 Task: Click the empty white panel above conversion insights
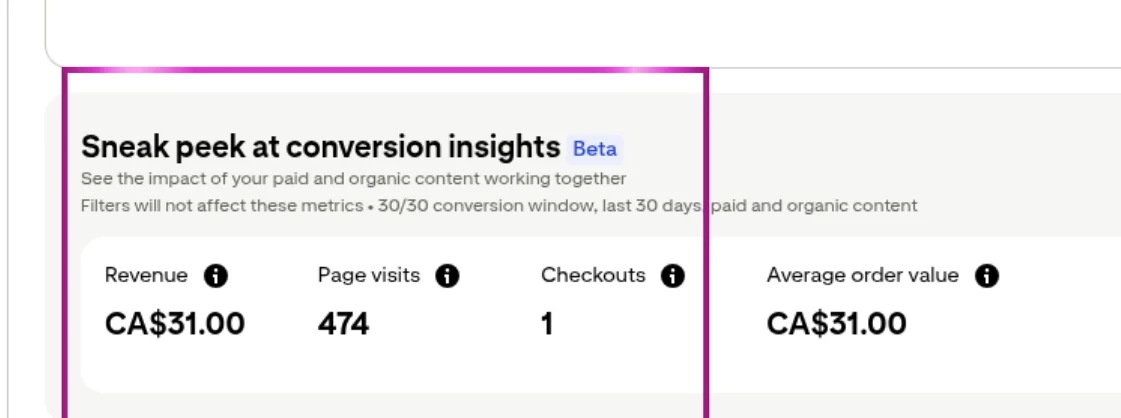pos(580,30)
